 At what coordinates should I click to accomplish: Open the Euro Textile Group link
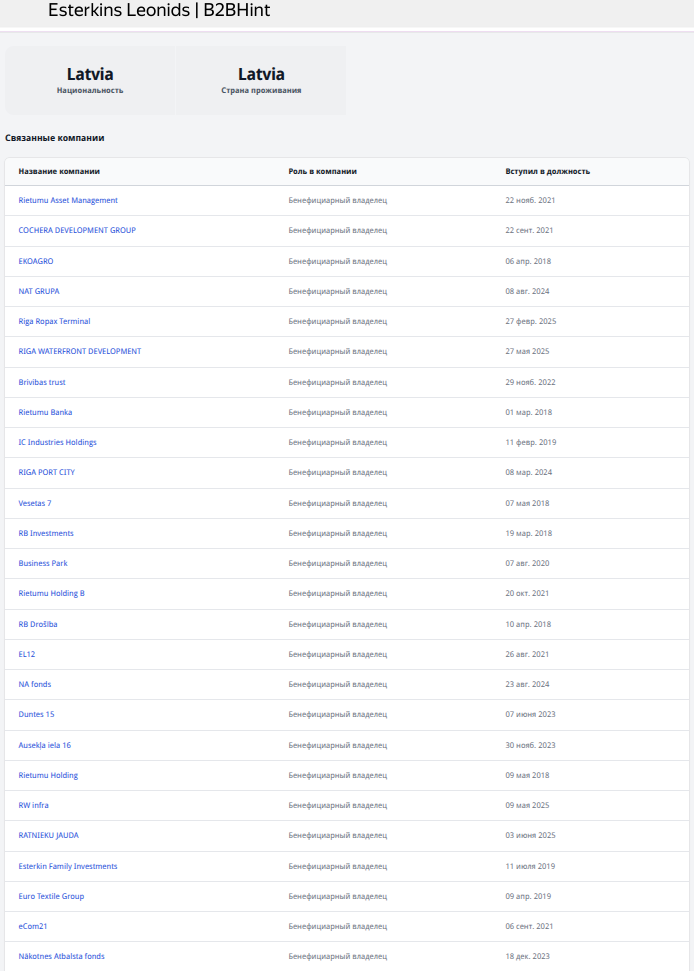point(51,896)
